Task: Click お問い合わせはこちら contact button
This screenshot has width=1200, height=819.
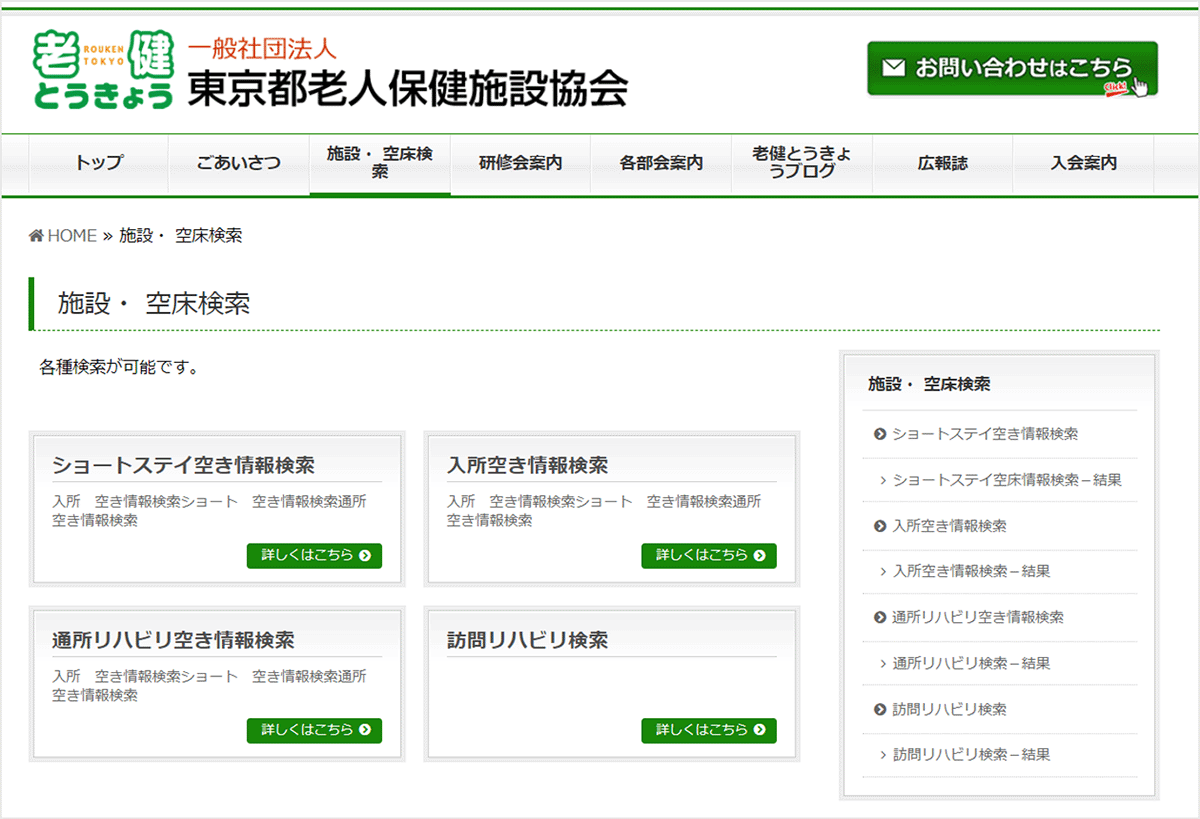Action: point(1012,69)
